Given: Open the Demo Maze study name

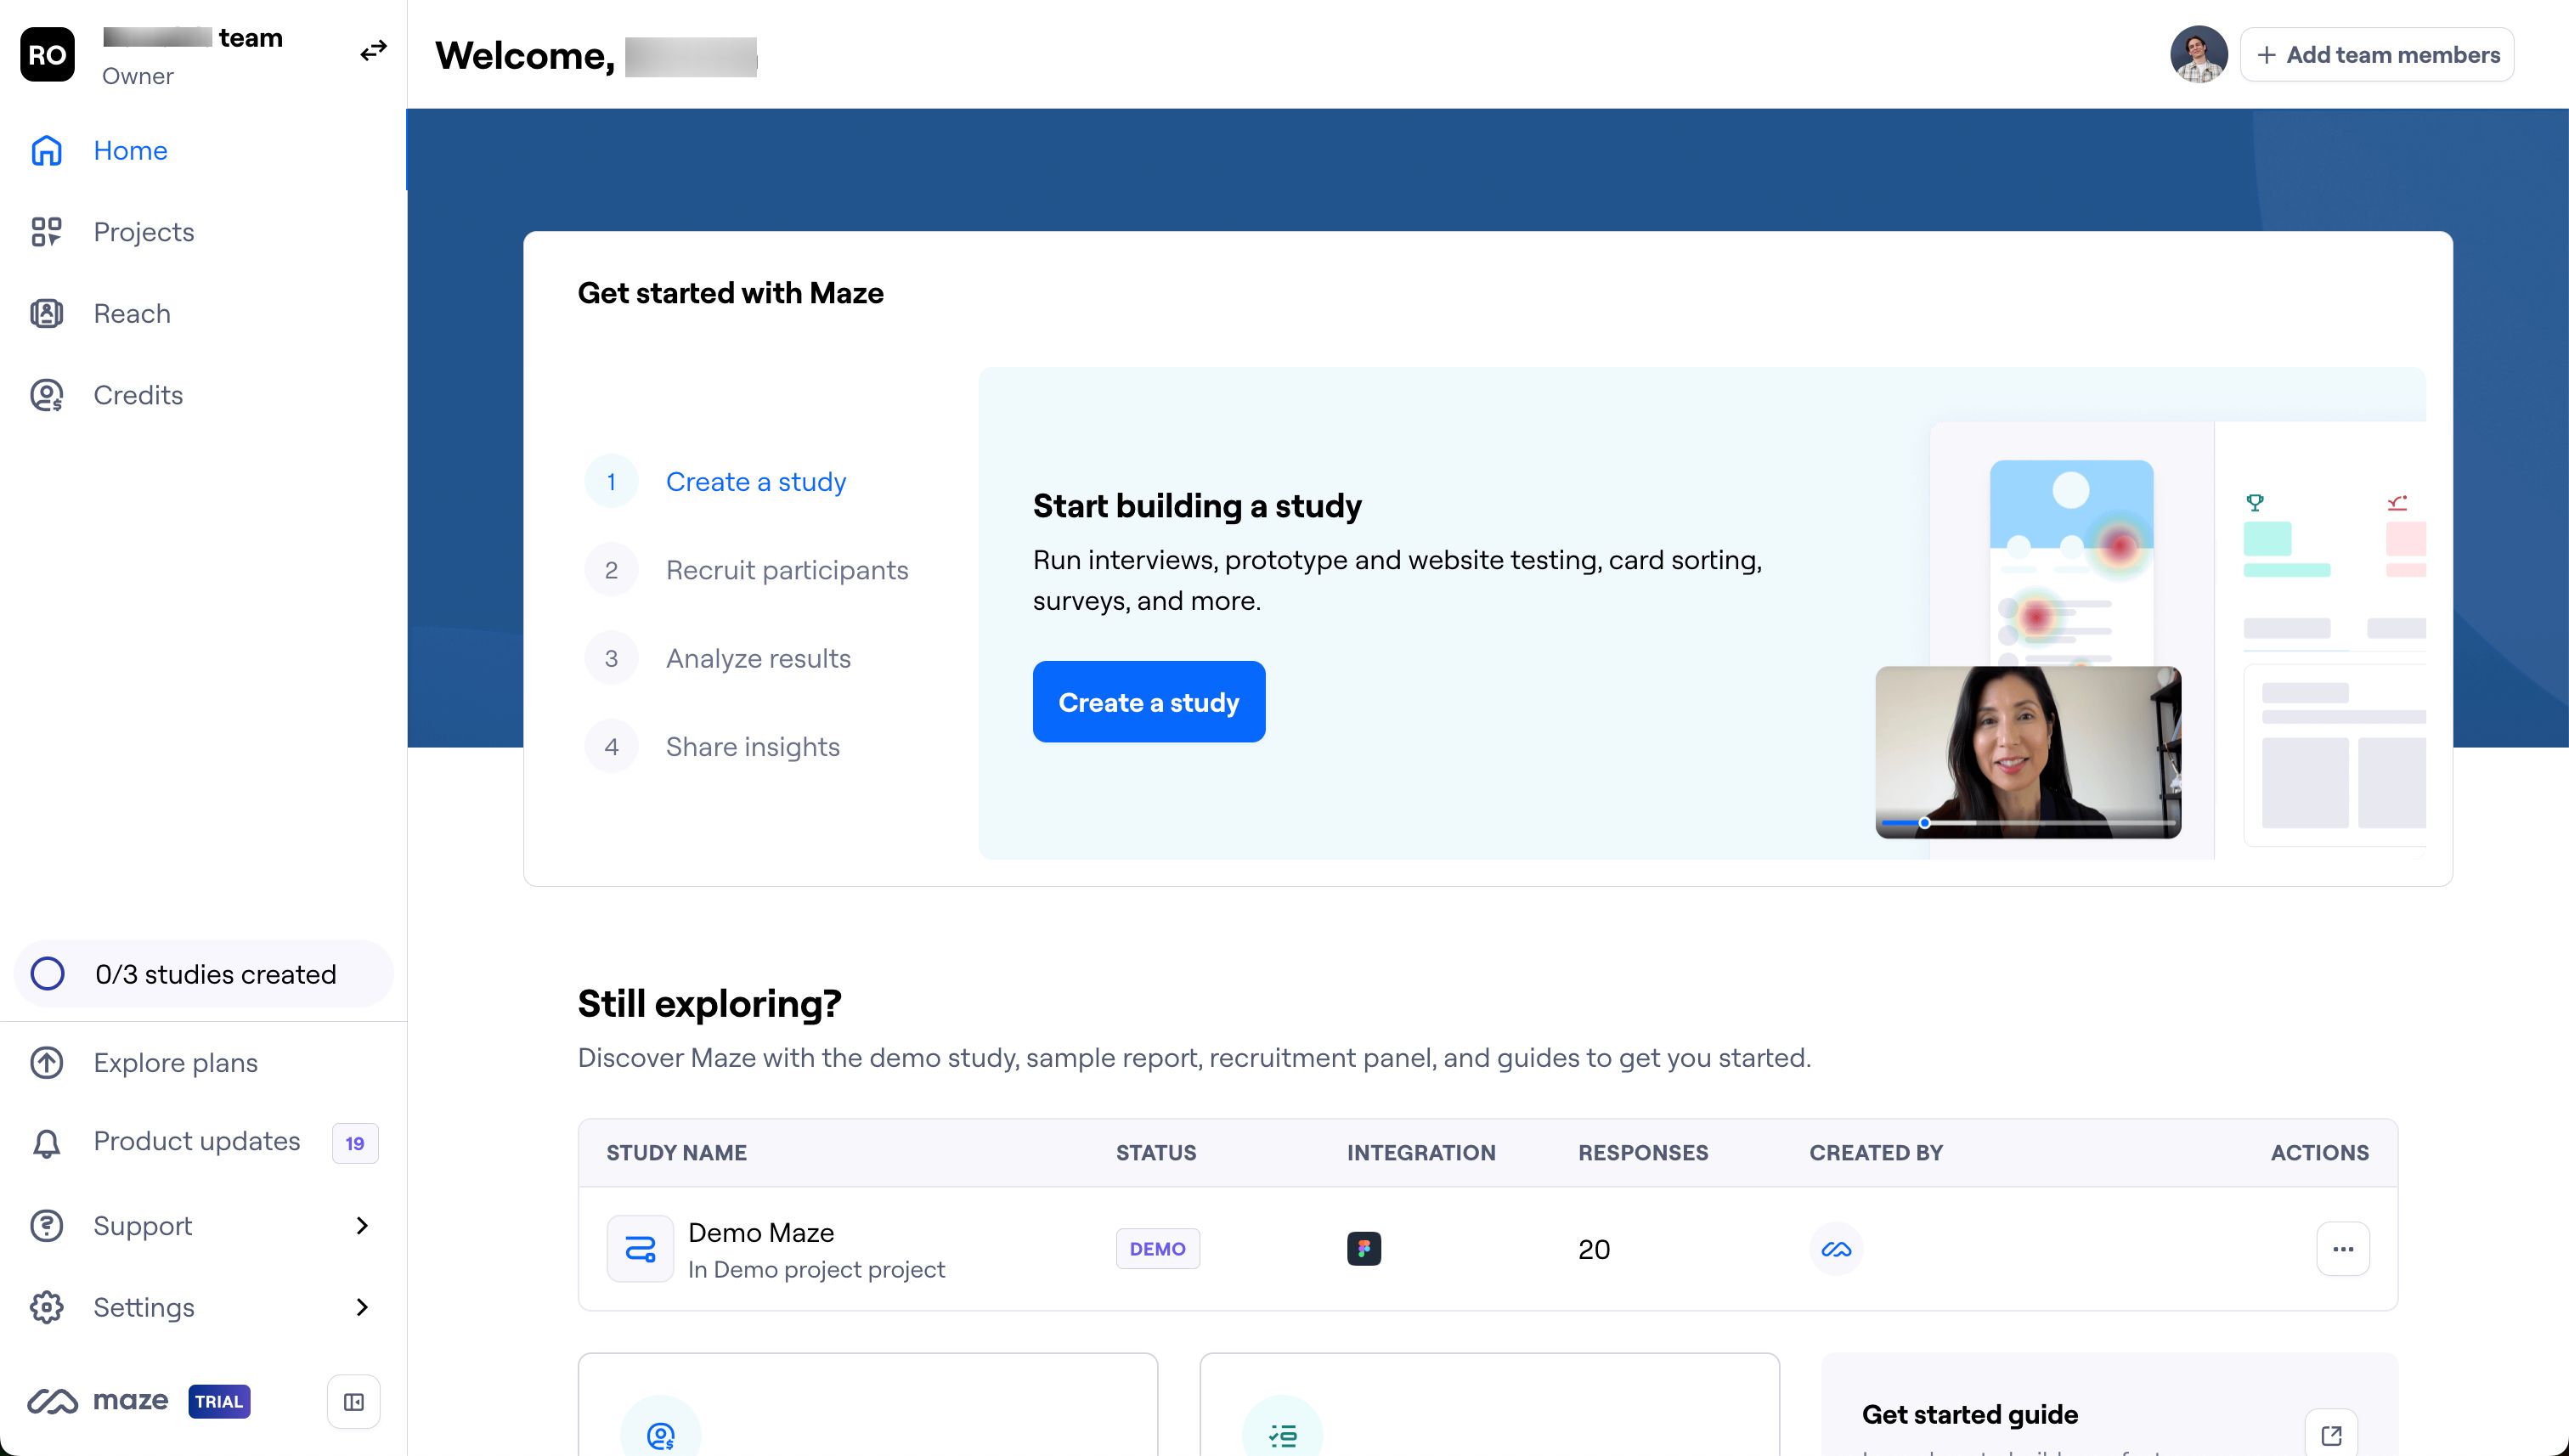Looking at the screenshot, I should pyautogui.click(x=761, y=1232).
